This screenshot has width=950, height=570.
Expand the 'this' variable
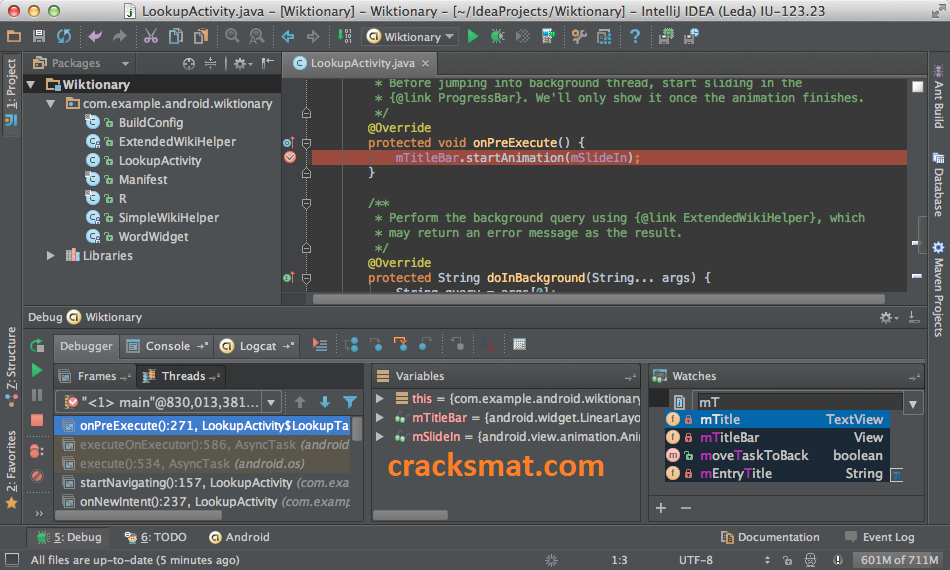pyautogui.click(x=380, y=399)
